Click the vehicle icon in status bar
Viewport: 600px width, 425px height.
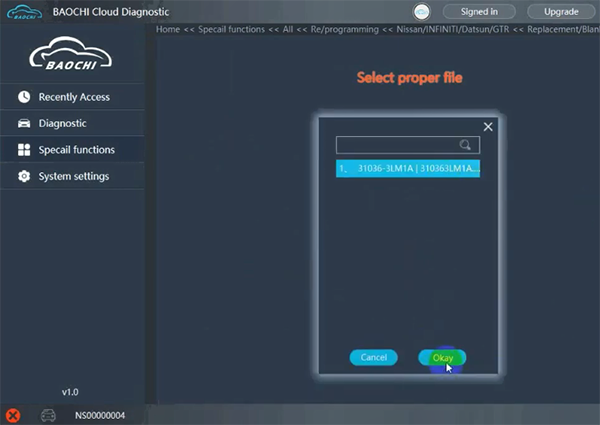48,415
